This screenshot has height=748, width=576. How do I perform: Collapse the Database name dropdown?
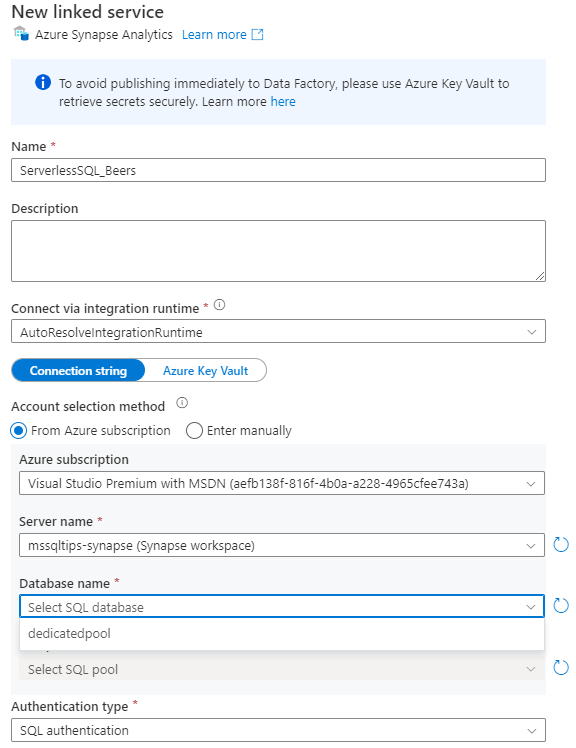coord(282,607)
